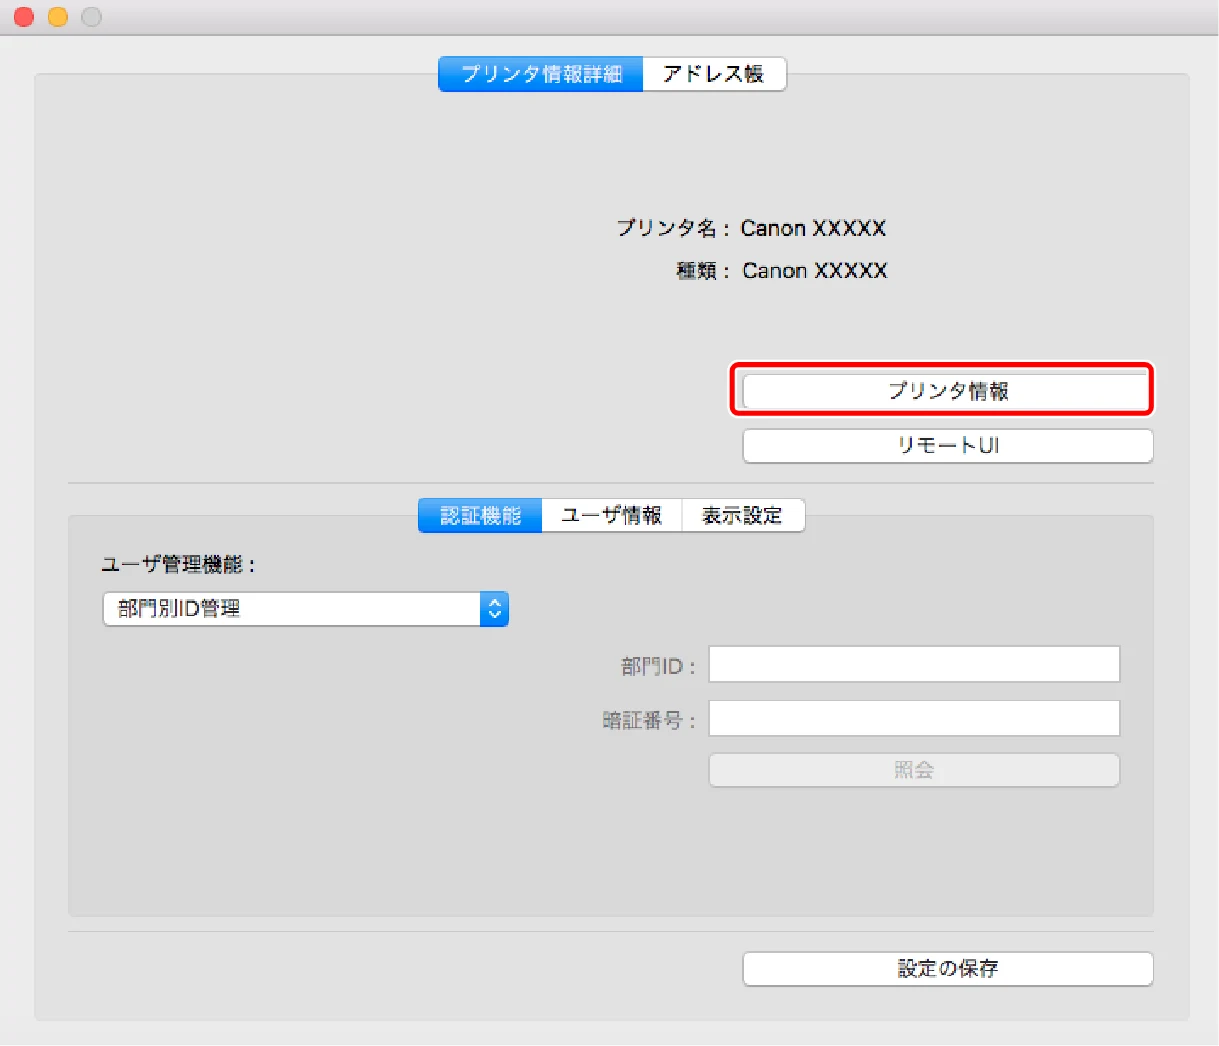Open the 表示設定 tab
The width and height of the screenshot is (1219, 1046).
[742, 516]
